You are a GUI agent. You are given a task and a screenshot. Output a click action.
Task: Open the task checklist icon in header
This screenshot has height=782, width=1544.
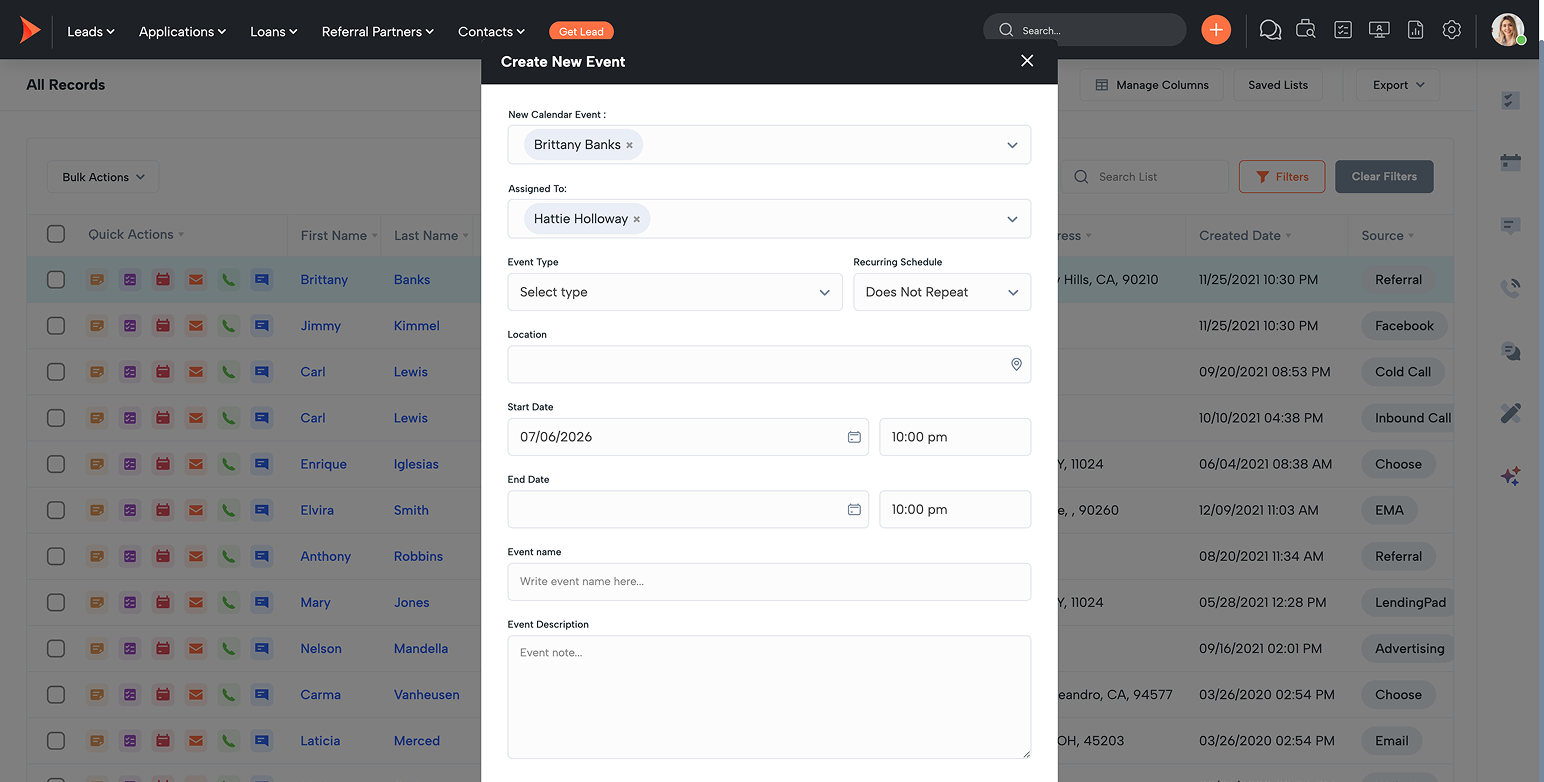click(x=1343, y=30)
